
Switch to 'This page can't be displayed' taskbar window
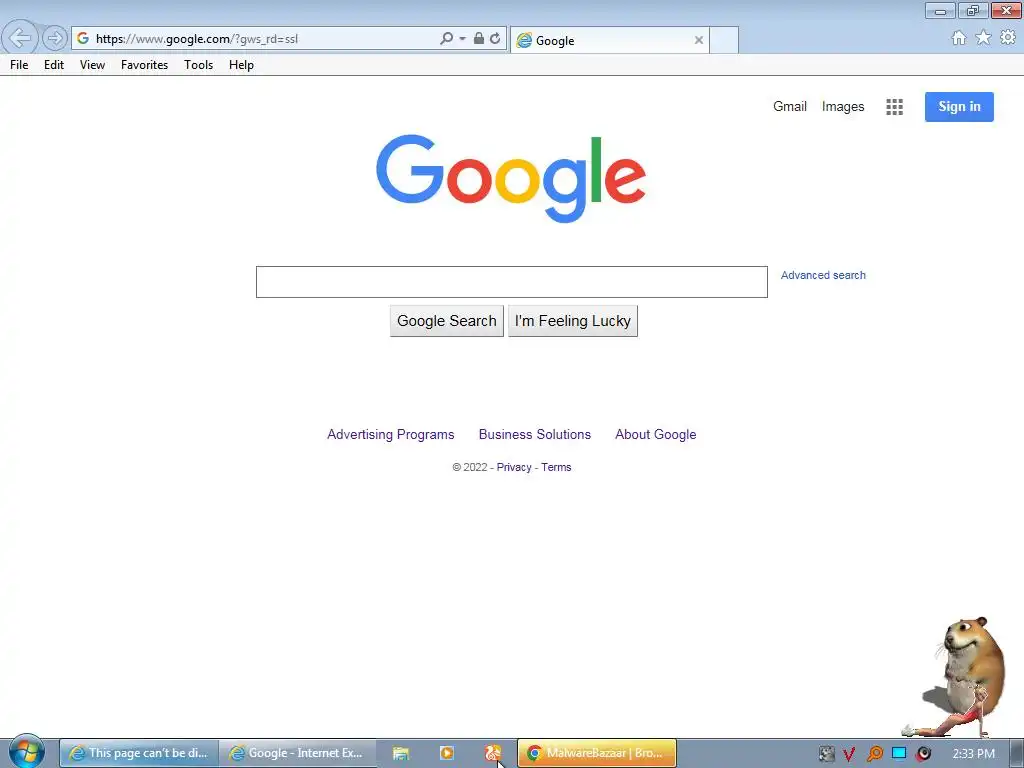click(139, 753)
